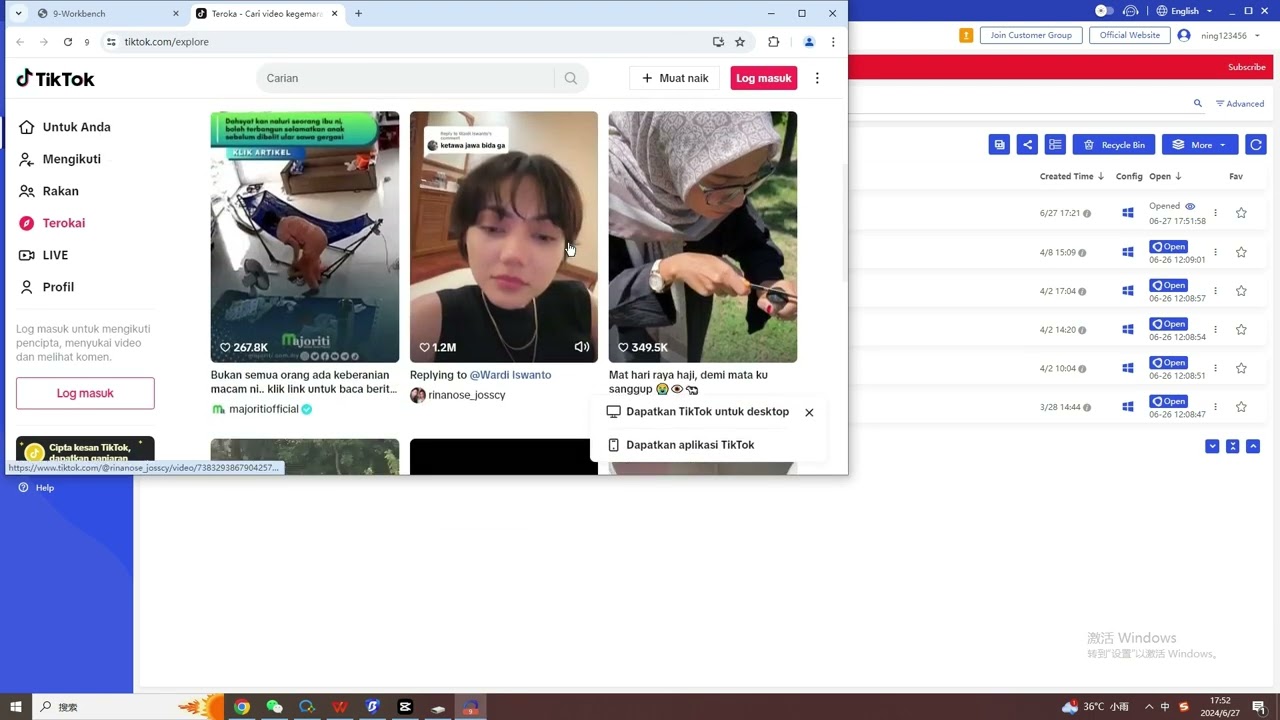
Task: Click Subscribe on the red banner
Action: point(1246,67)
